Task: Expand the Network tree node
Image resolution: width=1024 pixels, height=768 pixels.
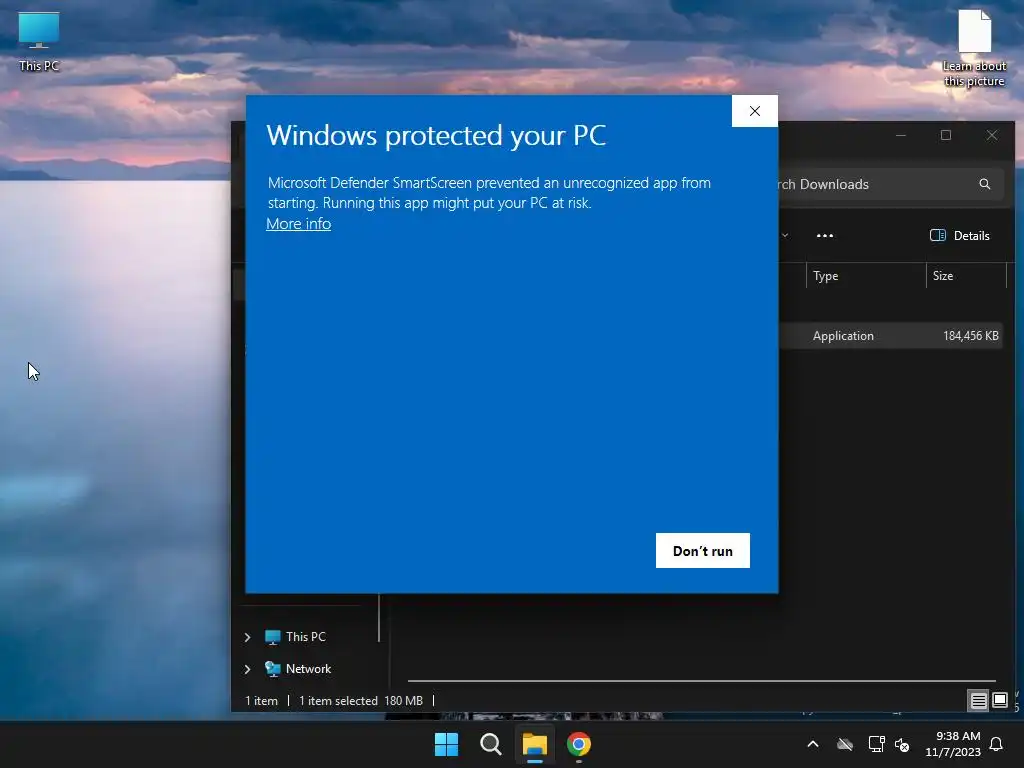Action: 248,669
